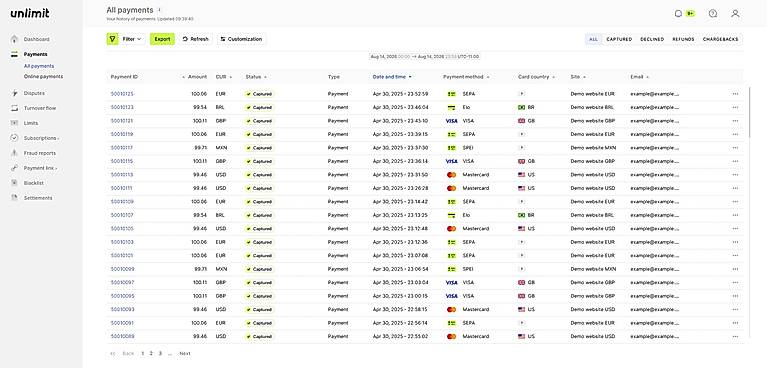Click the info icon next to All payments
This screenshot has width=767, height=368.
tap(159, 10)
